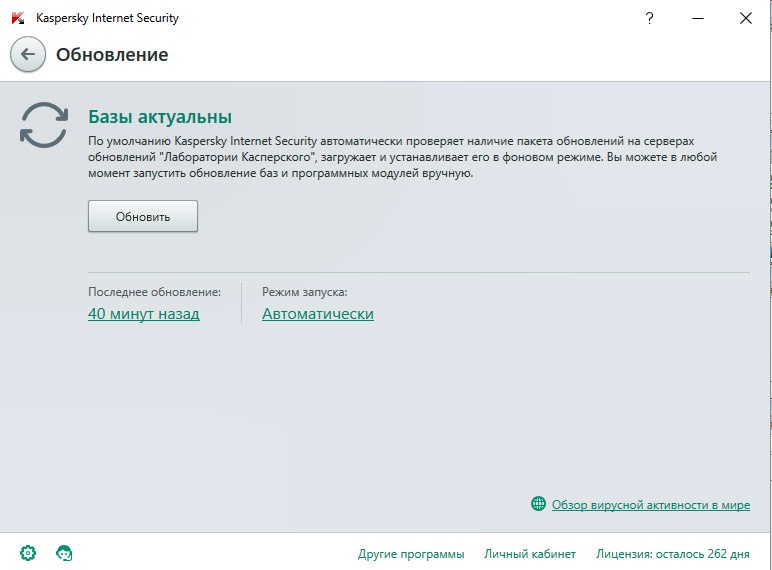Minimize the Kaspersky window
The height and width of the screenshot is (570, 772).
tap(698, 18)
